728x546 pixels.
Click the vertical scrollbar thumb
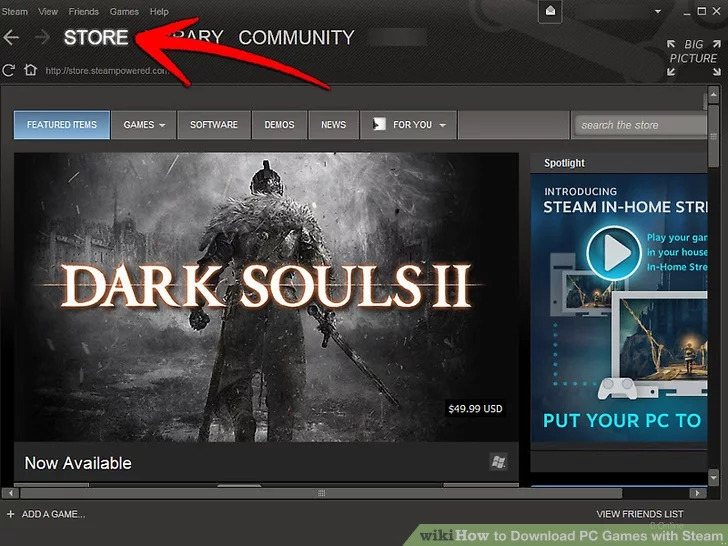coord(714,136)
